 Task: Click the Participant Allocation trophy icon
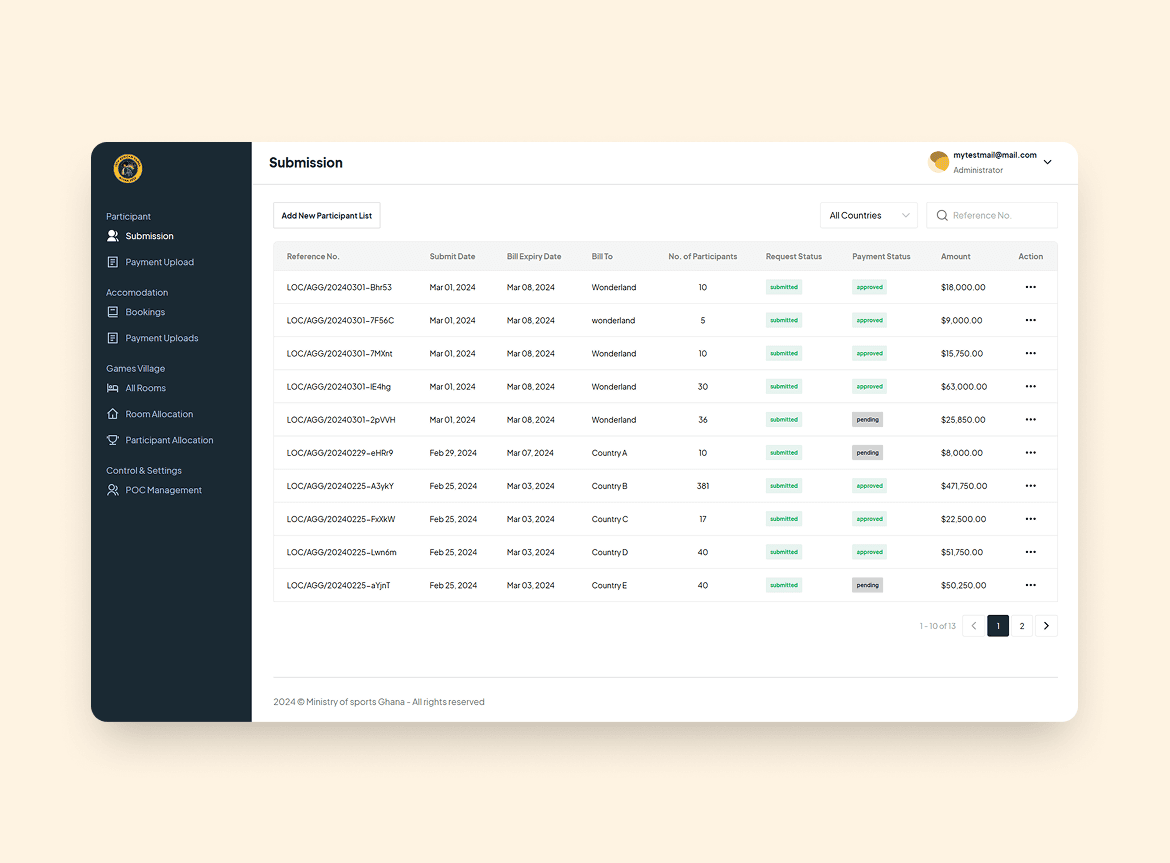[x=113, y=440]
